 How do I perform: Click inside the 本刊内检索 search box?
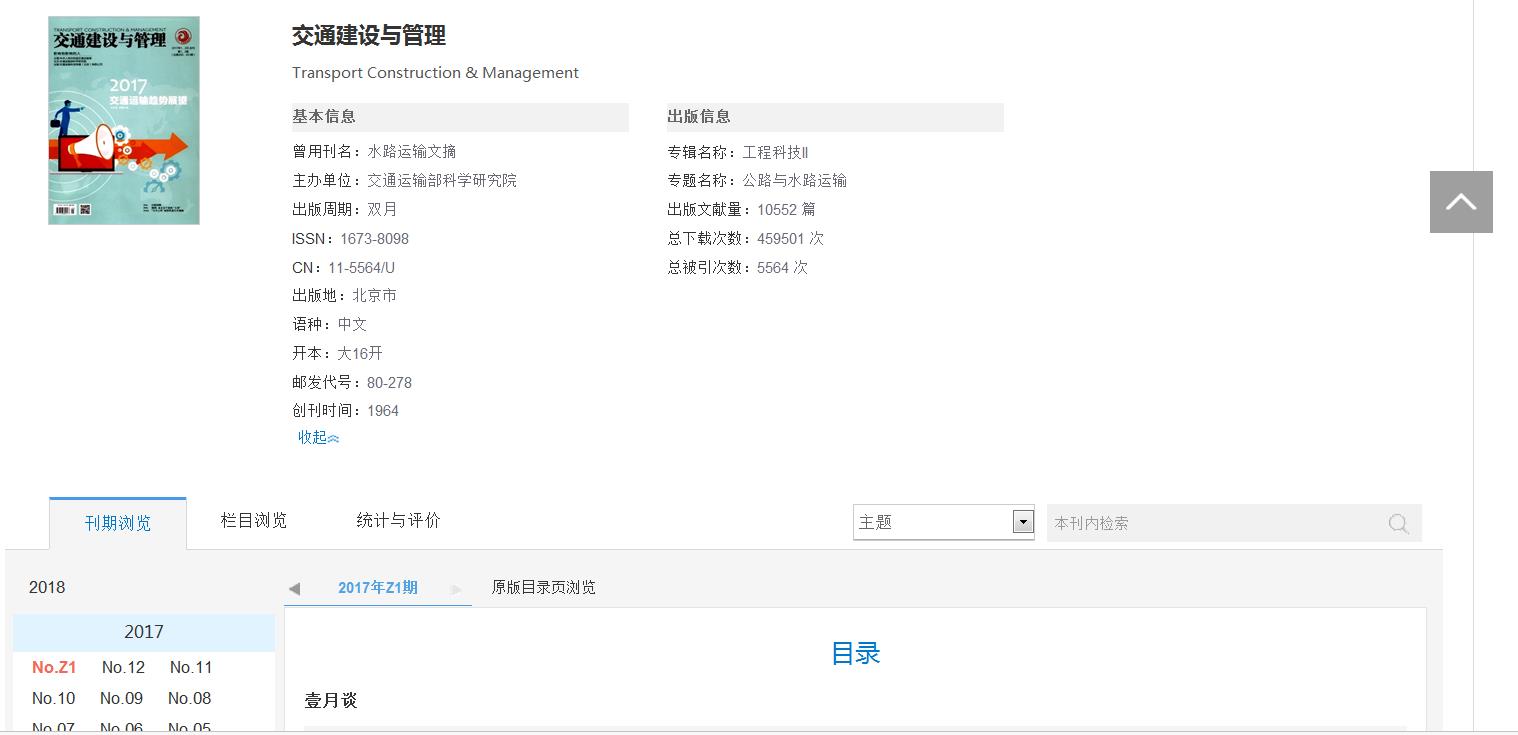(x=1210, y=524)
